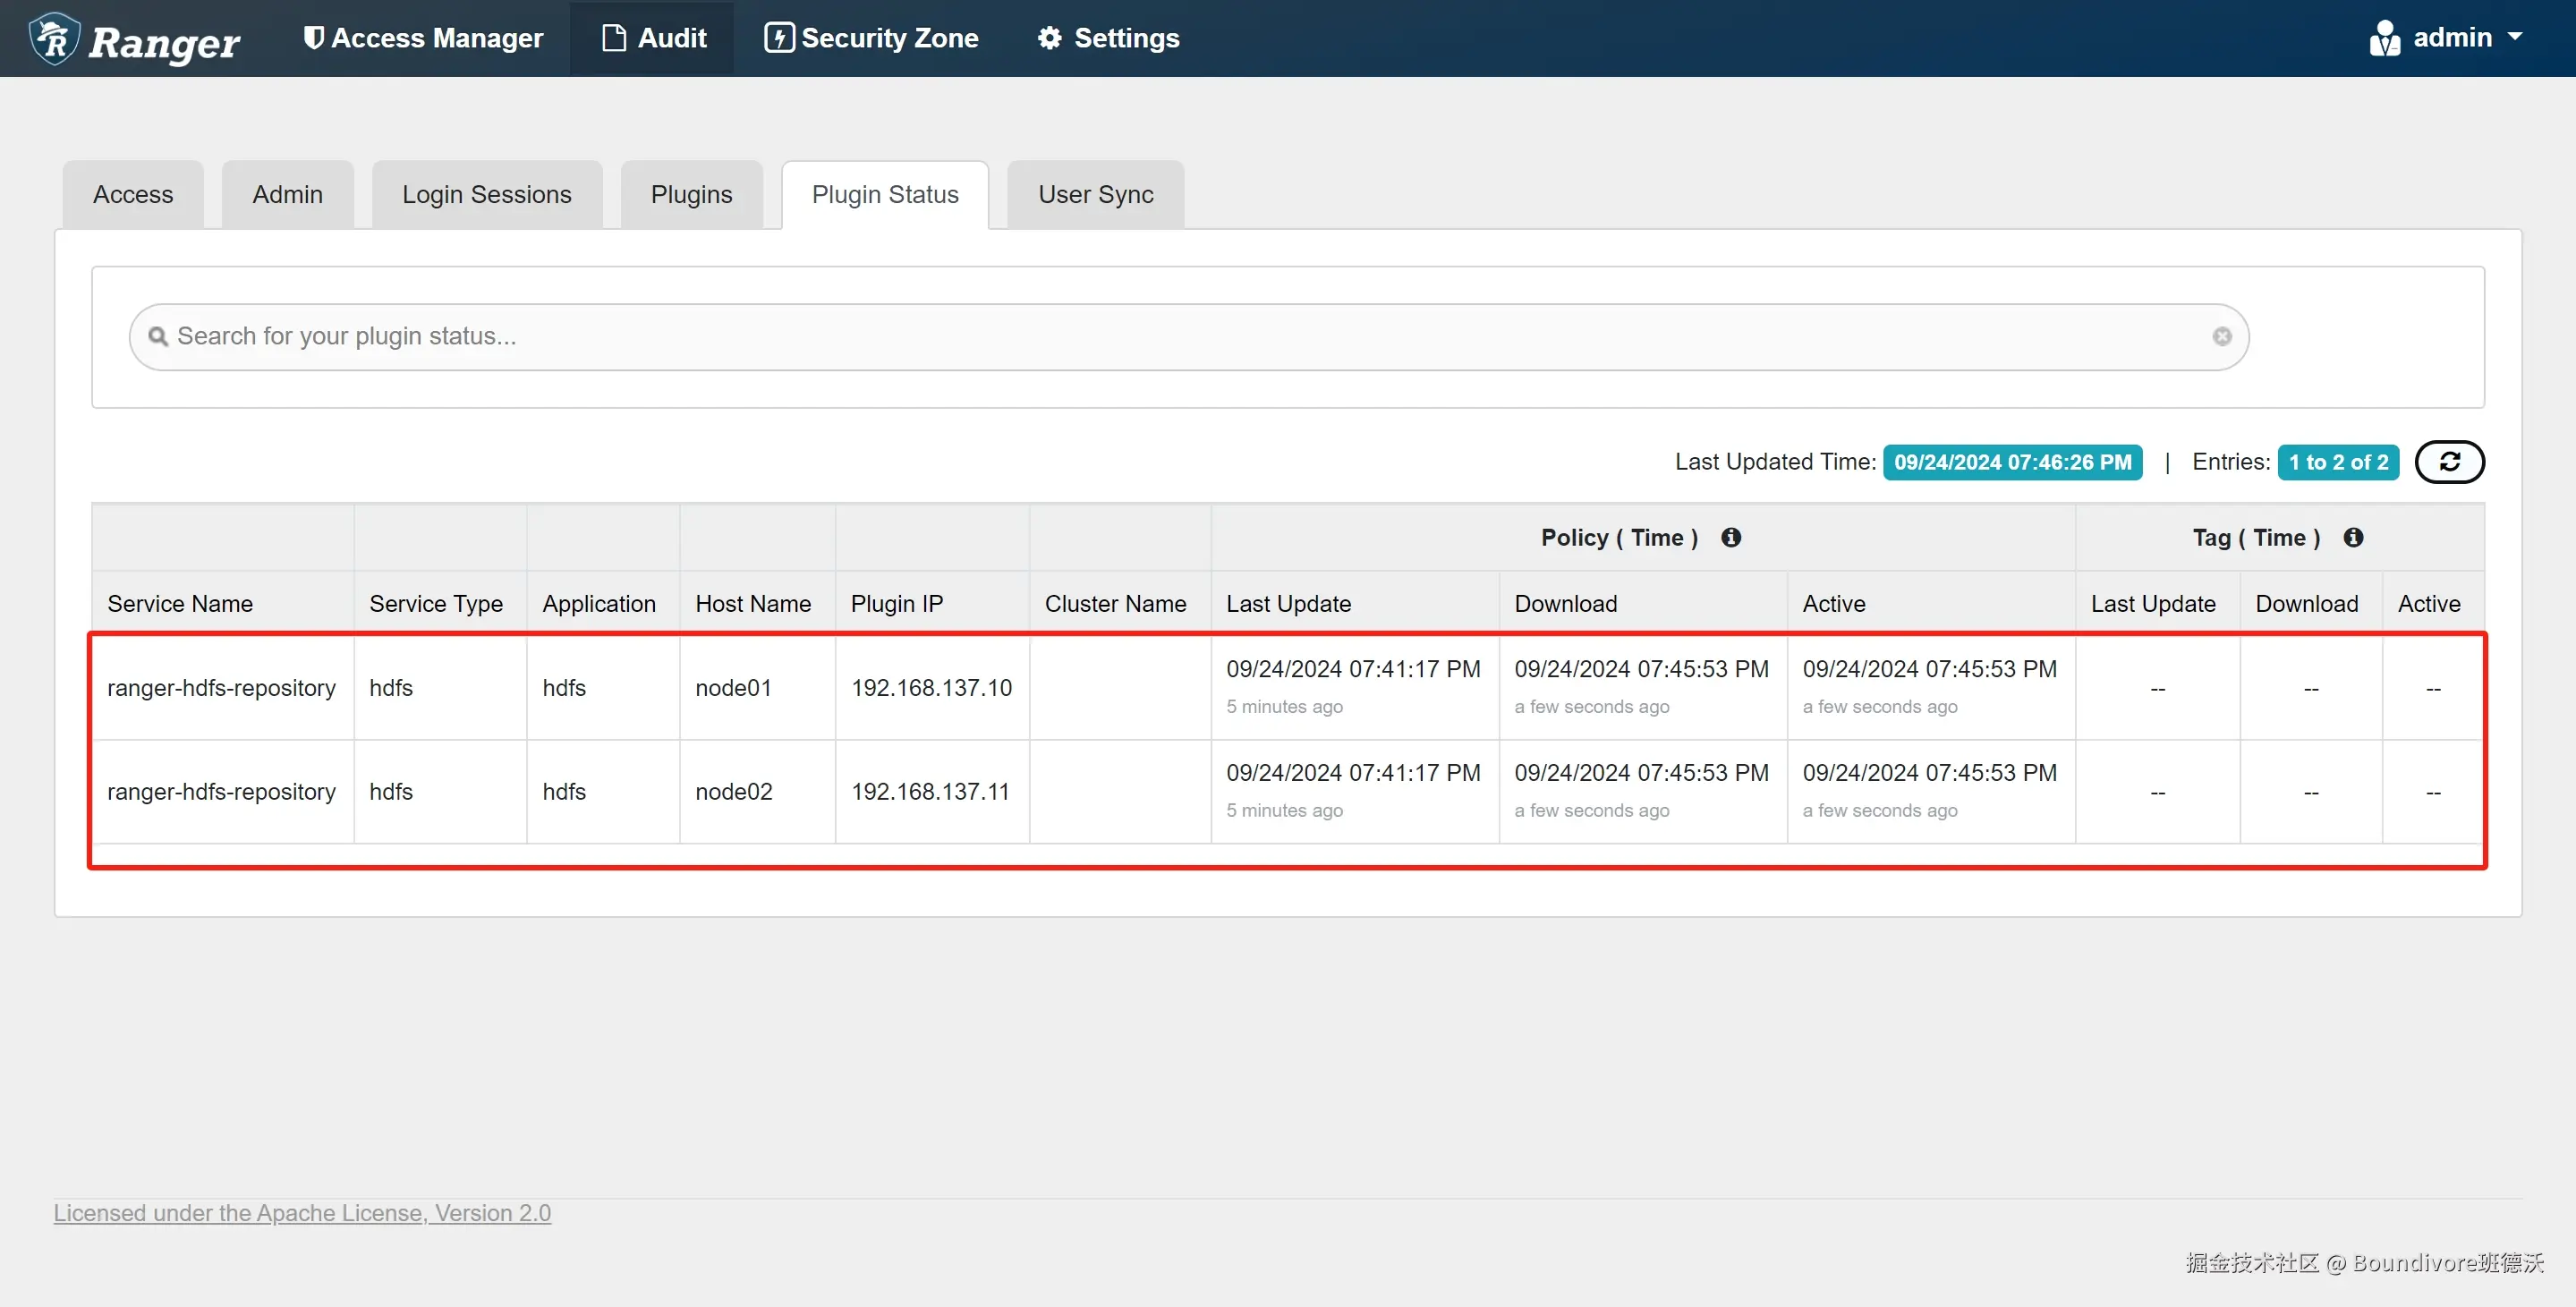Open the Audit menu
Viewport: 2576px width, 1307px height.
point(653,38)
